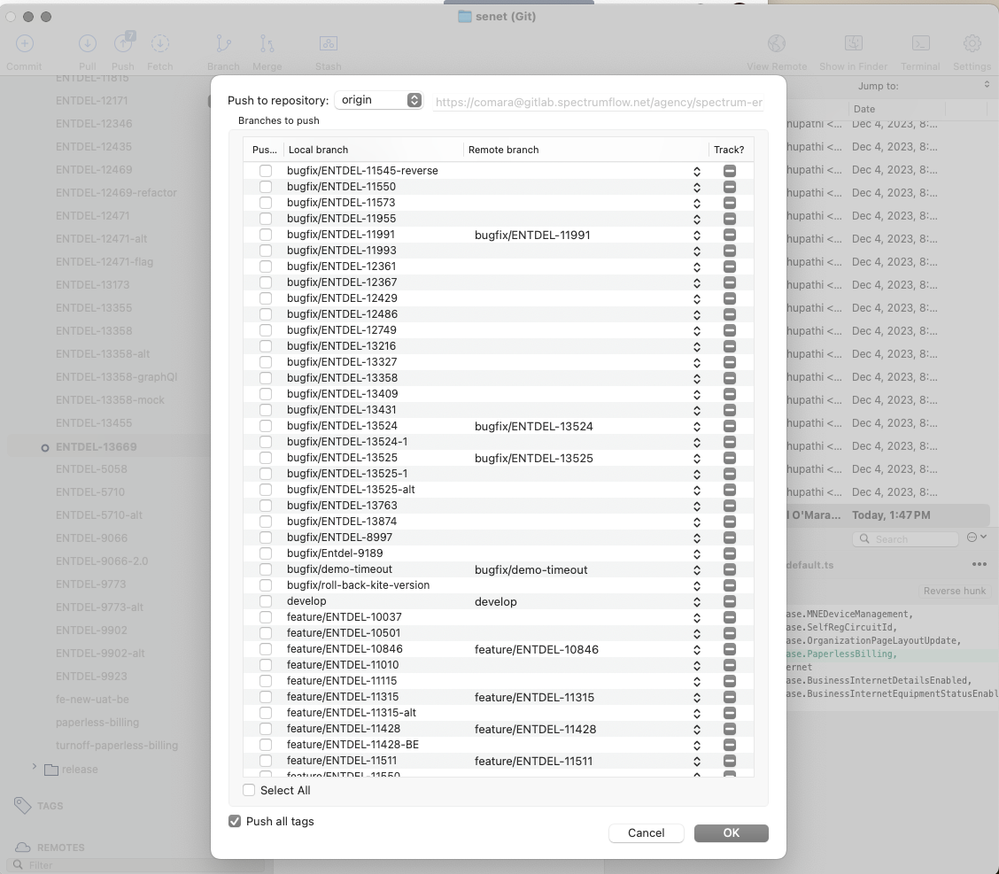Click the Branch toolbar icon
The image size is (999, 874).
223,43
